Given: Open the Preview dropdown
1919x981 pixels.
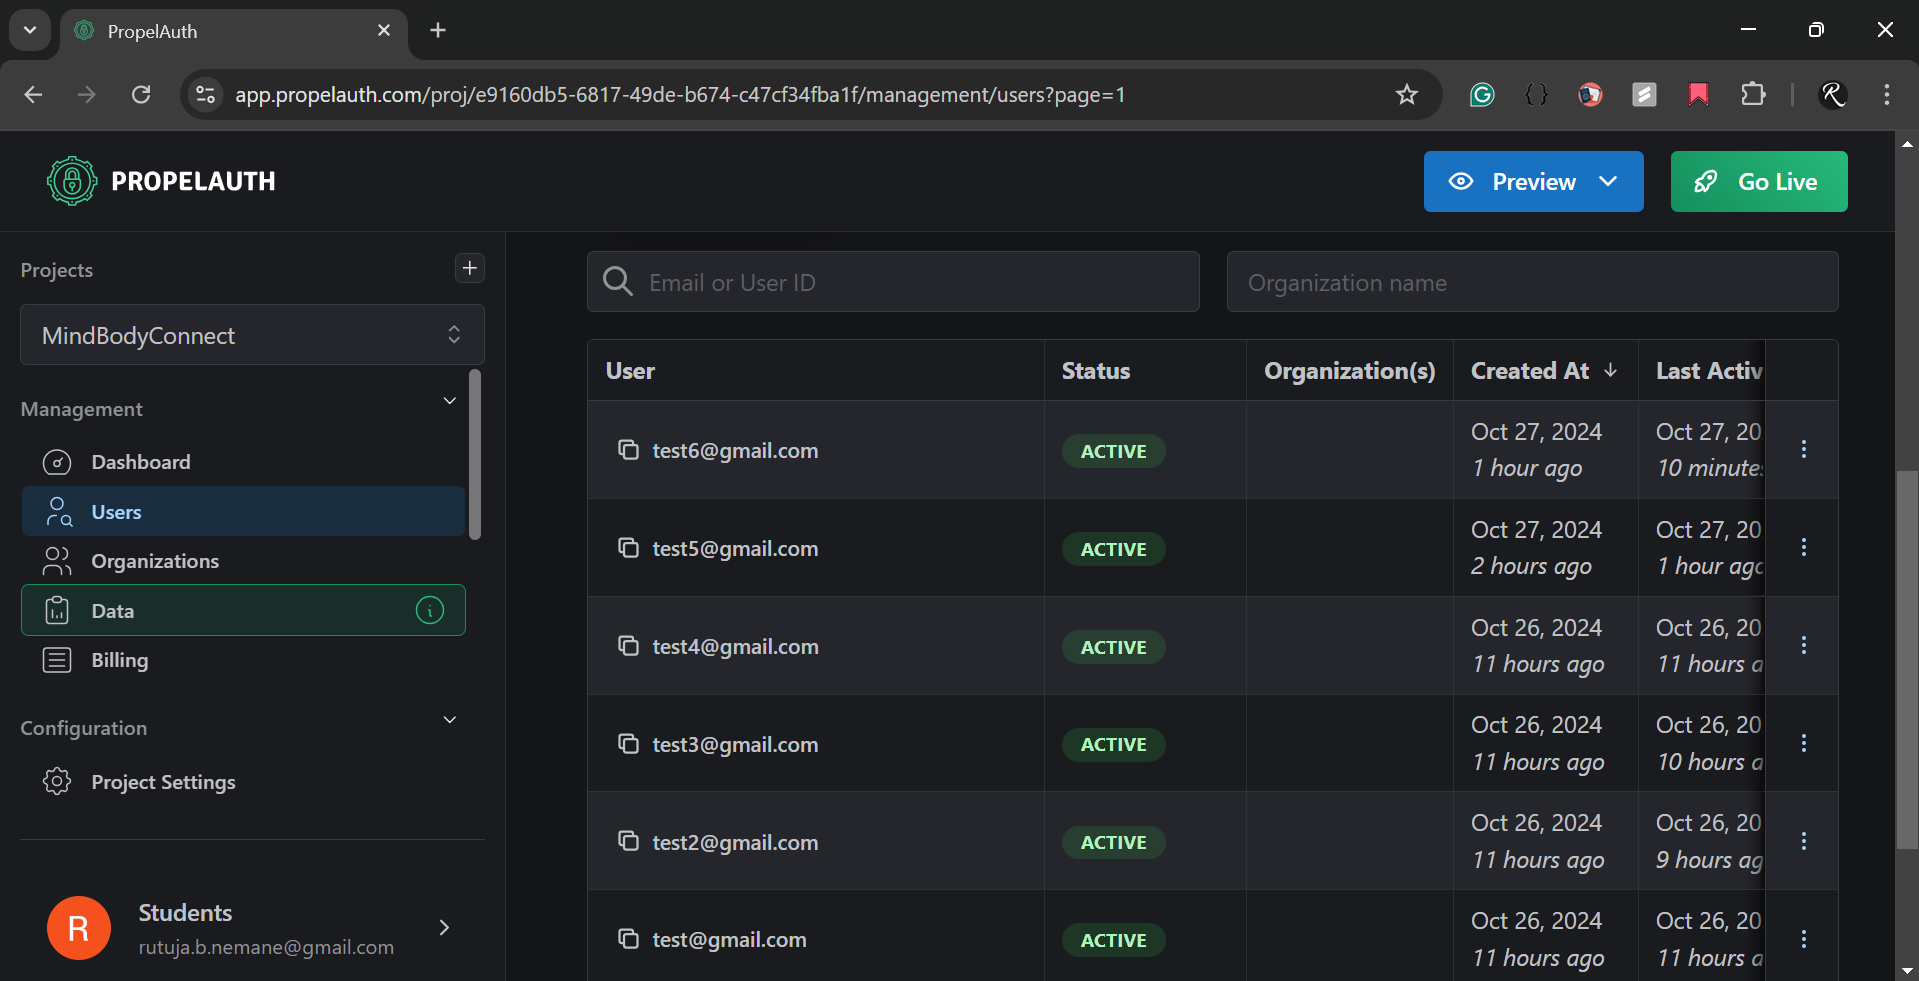Looking at the screenshot, I should 1533,181.
